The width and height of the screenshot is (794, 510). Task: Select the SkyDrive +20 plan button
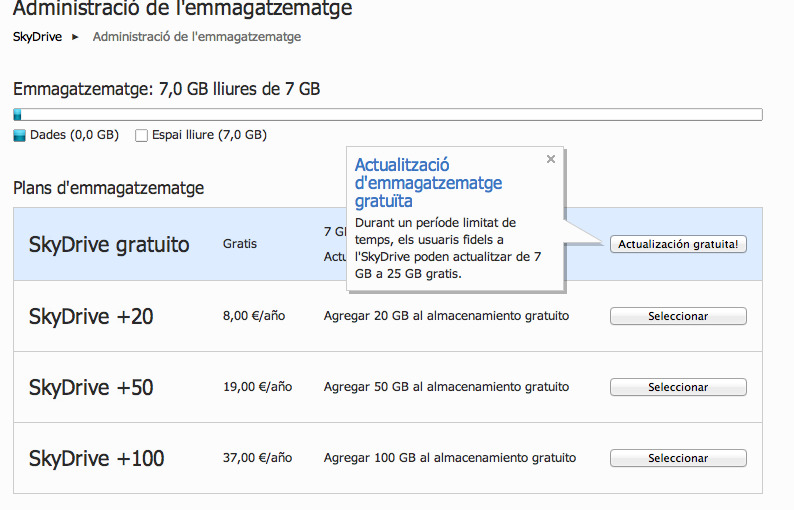[x=678, y=316]
